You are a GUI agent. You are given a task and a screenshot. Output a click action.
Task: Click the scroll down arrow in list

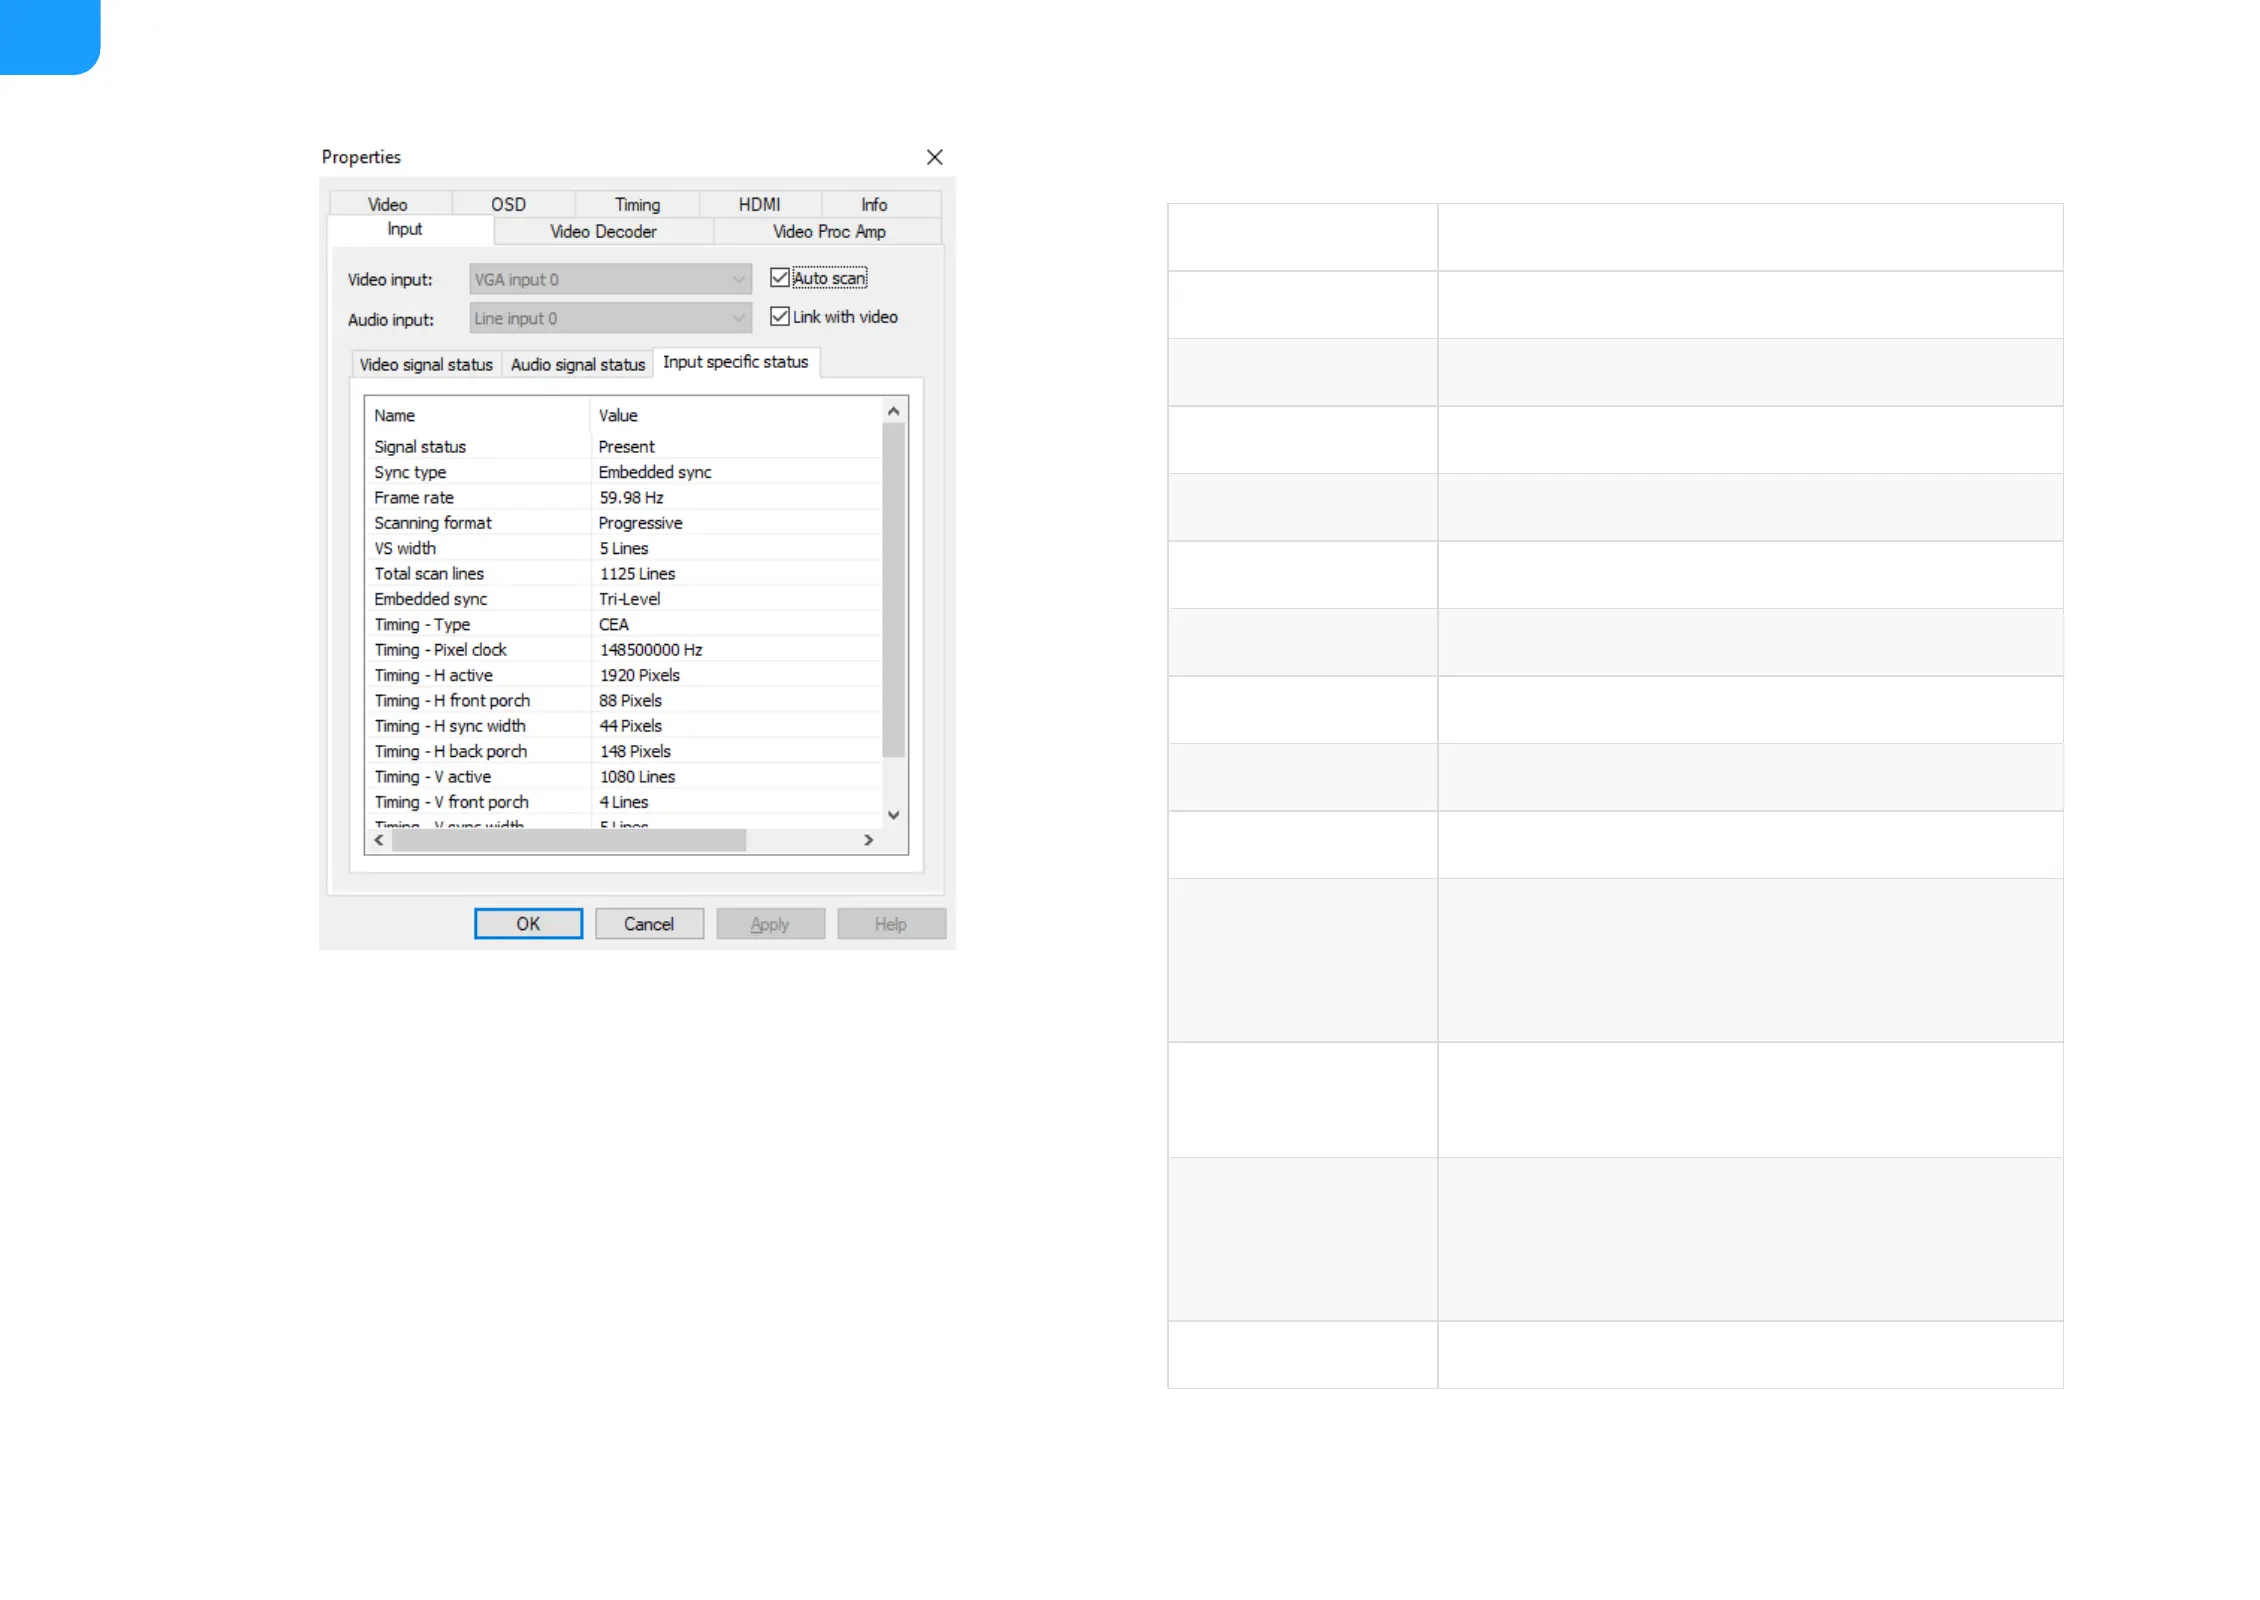(894, 815)
